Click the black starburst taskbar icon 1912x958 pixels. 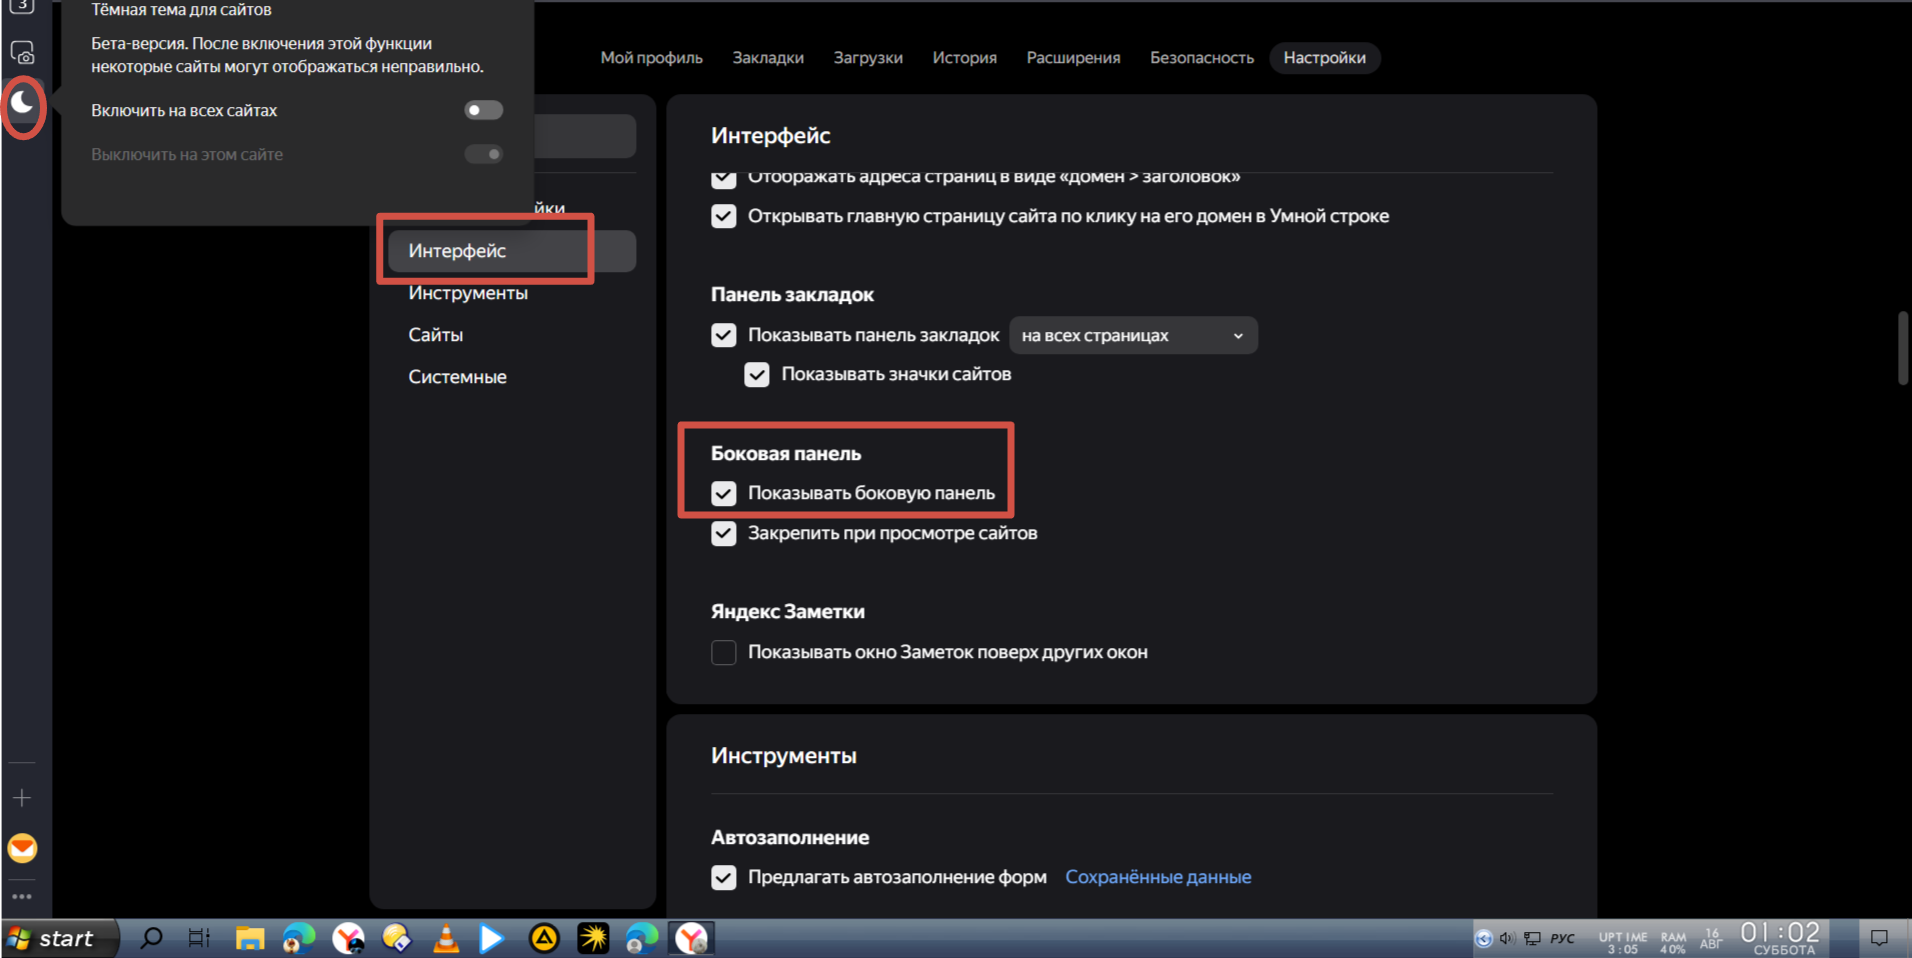pyautogui.click(x=593, y=938)
